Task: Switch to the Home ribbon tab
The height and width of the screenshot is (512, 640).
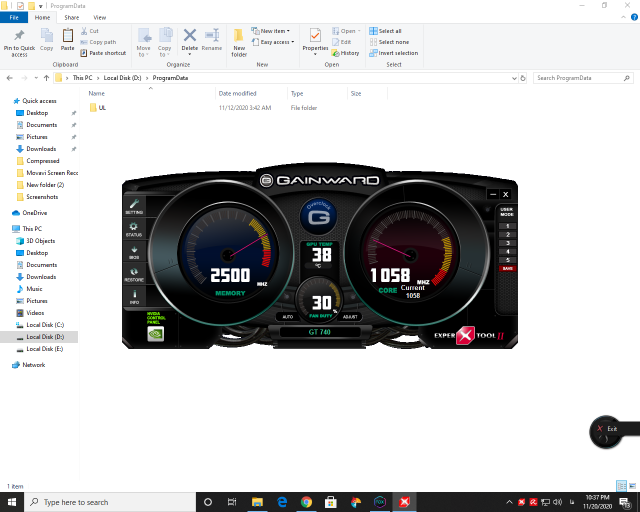Action: coord(42,18)
